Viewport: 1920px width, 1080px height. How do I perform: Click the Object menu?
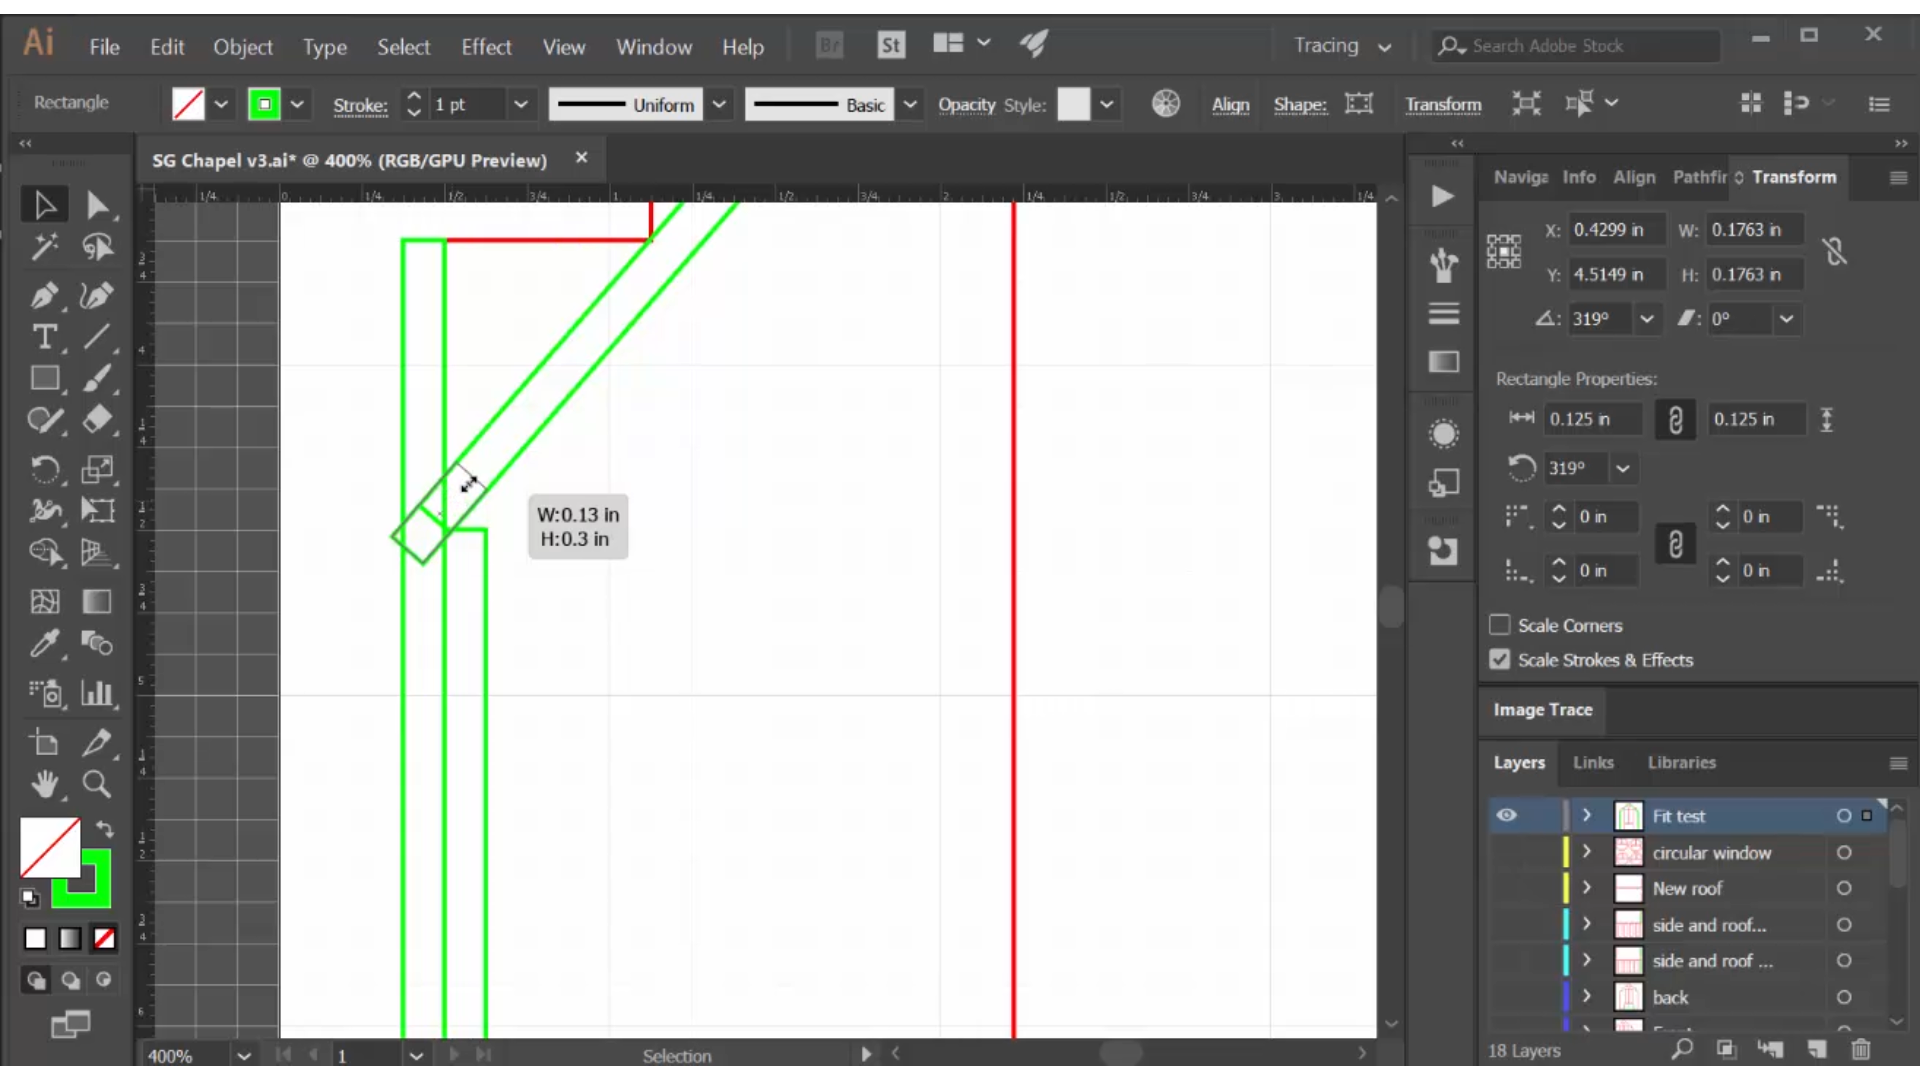(x=243, y=46)
